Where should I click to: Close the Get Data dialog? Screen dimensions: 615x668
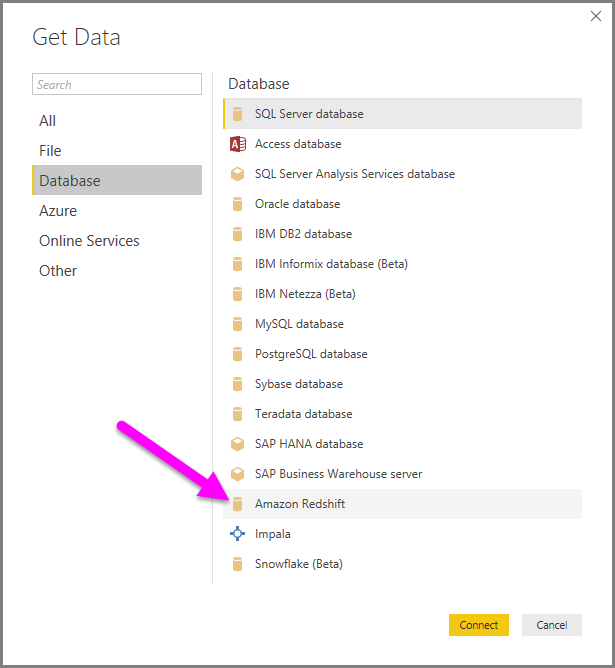(x=596, y=16)
